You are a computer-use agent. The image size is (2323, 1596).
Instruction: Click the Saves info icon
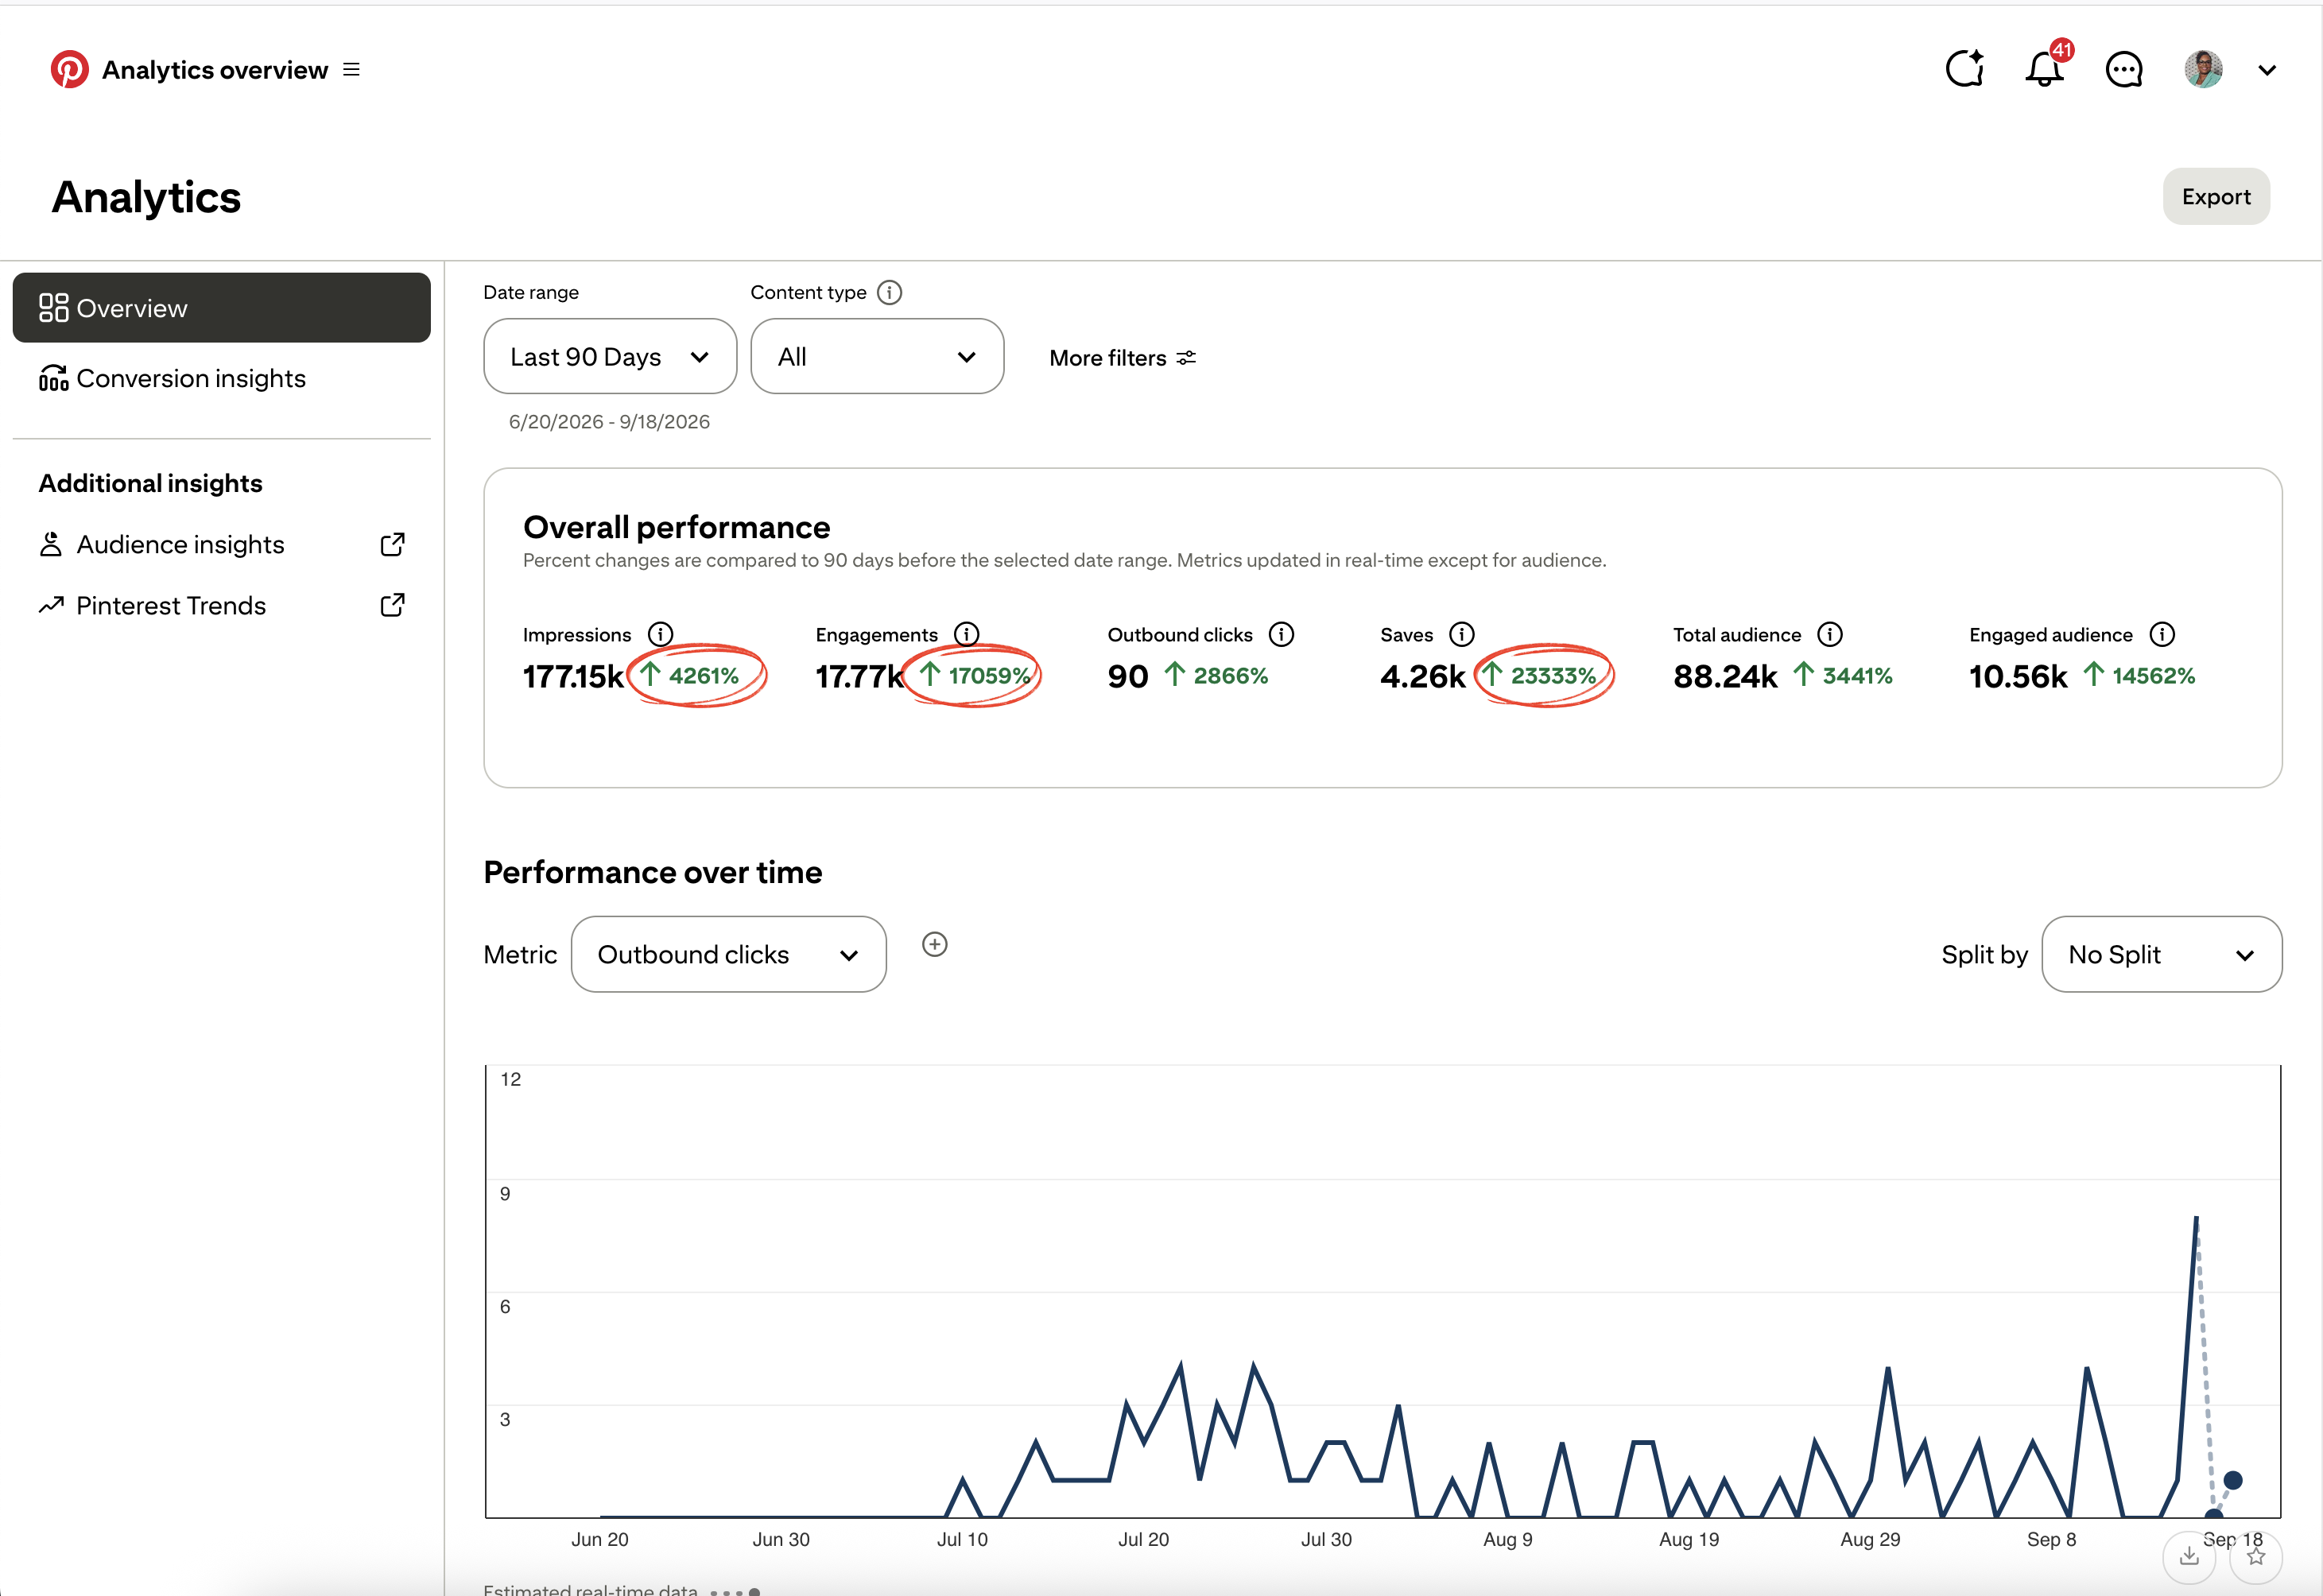tap(1461, 634)
